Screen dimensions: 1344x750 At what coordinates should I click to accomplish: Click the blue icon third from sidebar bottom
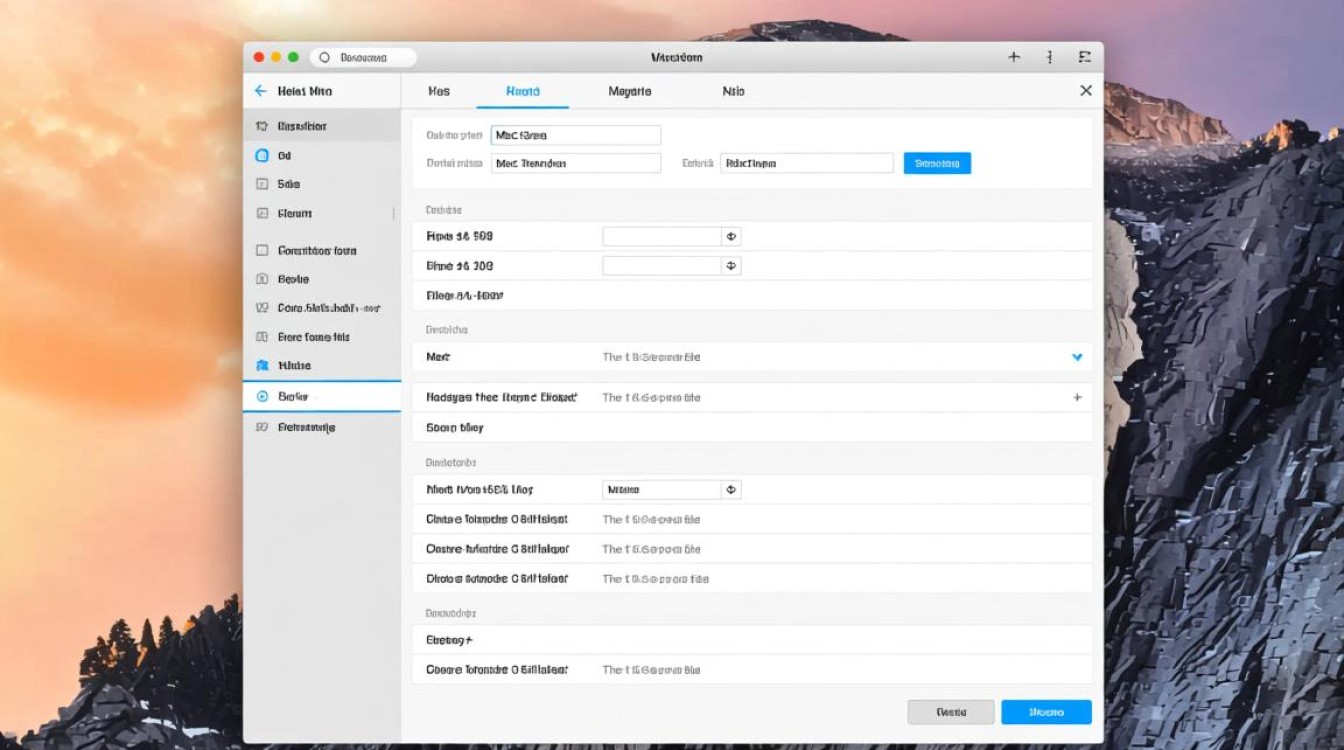[x=262, y=366]
